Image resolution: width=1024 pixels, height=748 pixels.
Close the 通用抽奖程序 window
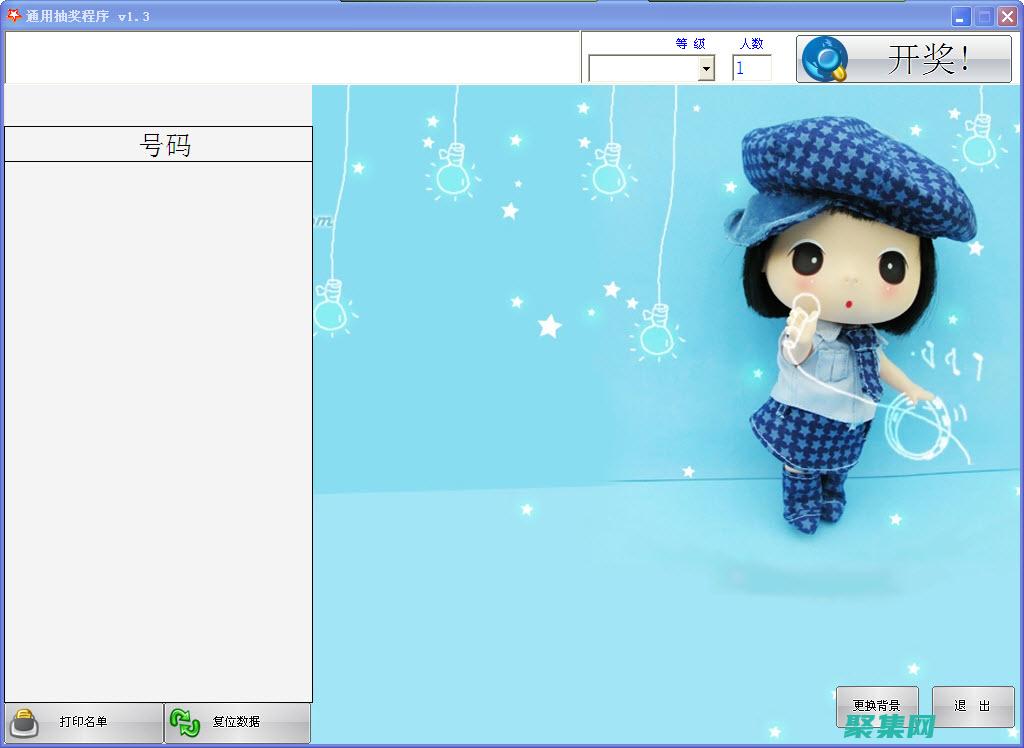click(x=1007, y=17)
